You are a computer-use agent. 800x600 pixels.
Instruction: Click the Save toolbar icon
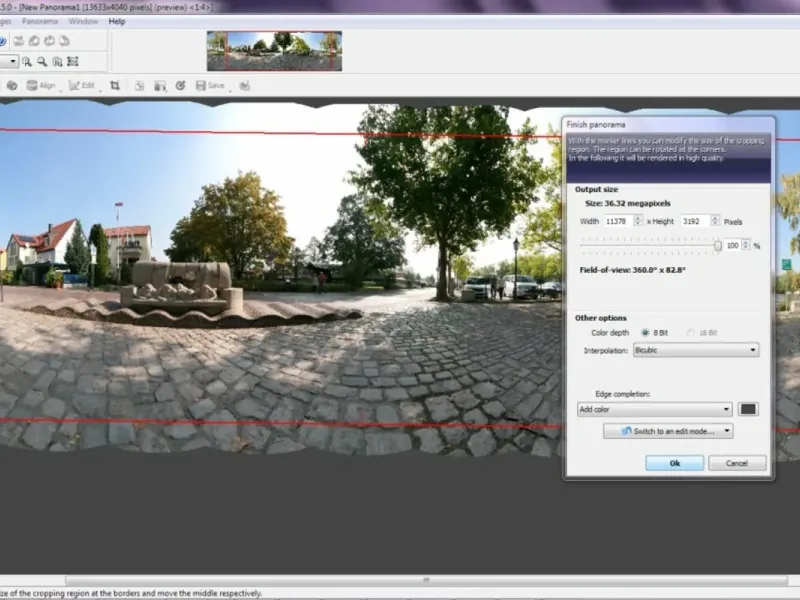tap(210, 86)
